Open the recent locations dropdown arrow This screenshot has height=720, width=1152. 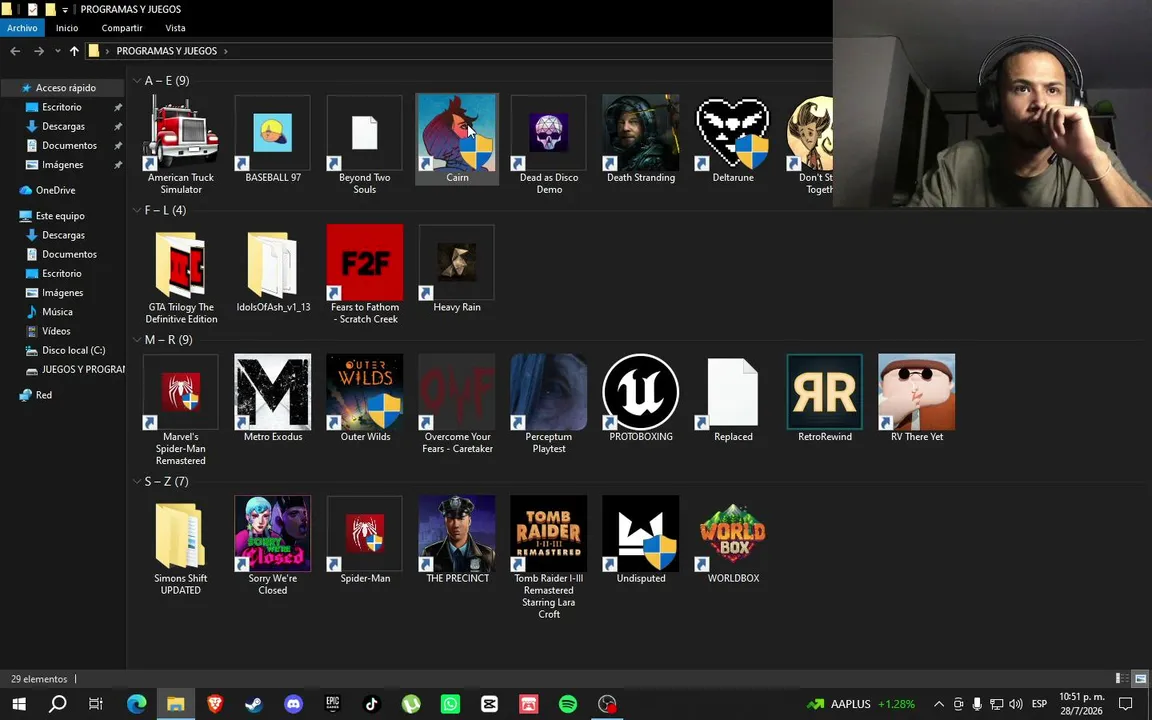(x=57, y=51)
